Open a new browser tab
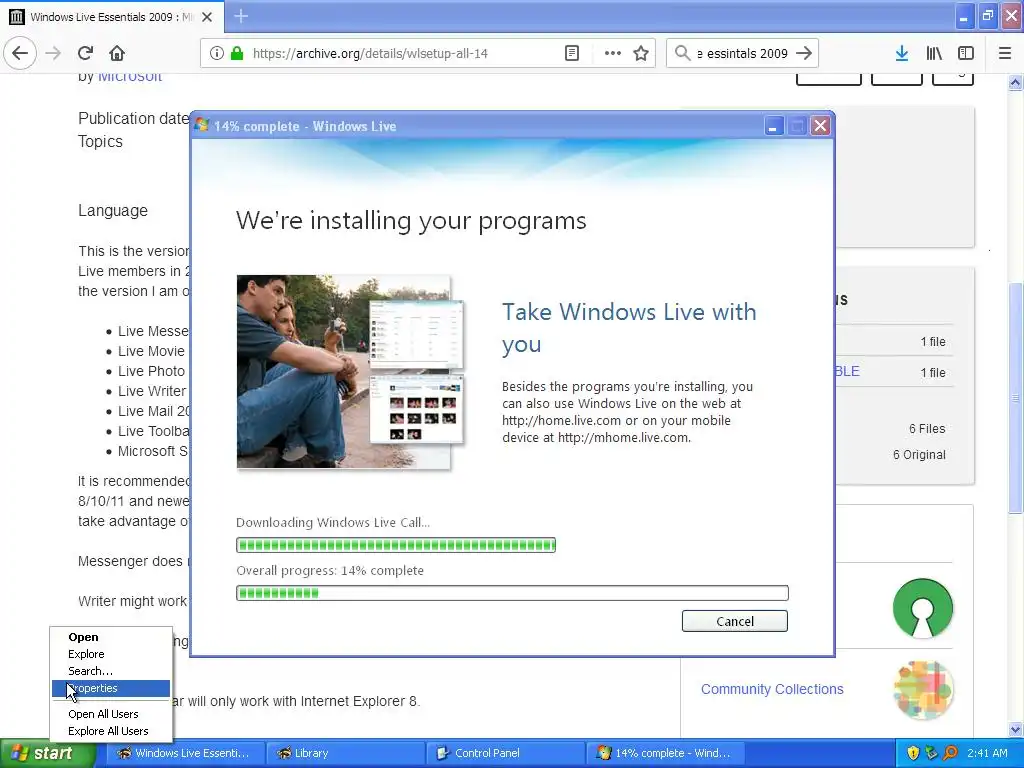 click(241, 16)
